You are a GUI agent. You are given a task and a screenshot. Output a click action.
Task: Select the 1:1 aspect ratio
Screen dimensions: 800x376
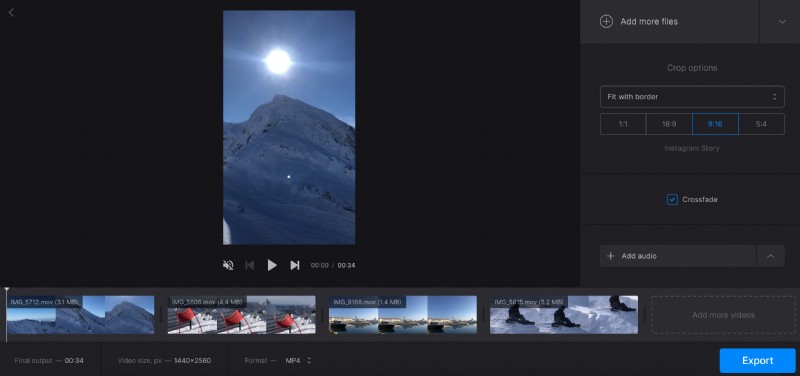(x=623, y=124)
